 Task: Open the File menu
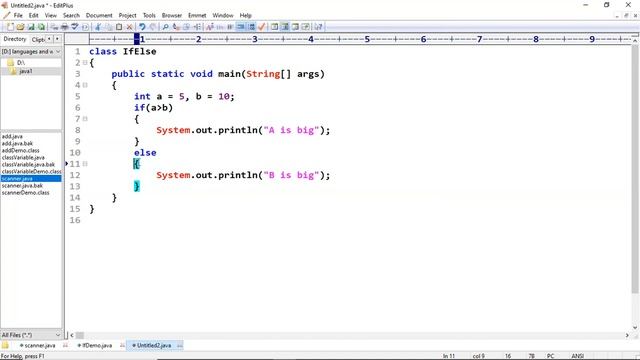tap(18, 16)
